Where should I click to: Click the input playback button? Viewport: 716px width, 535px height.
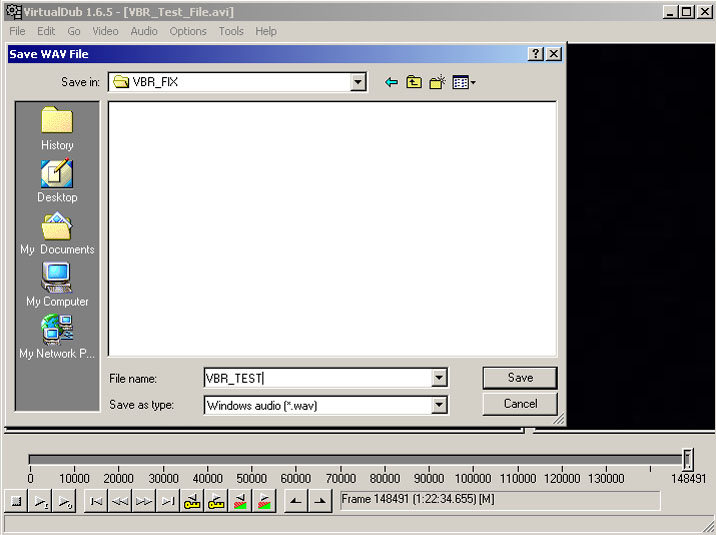point(41,501)
